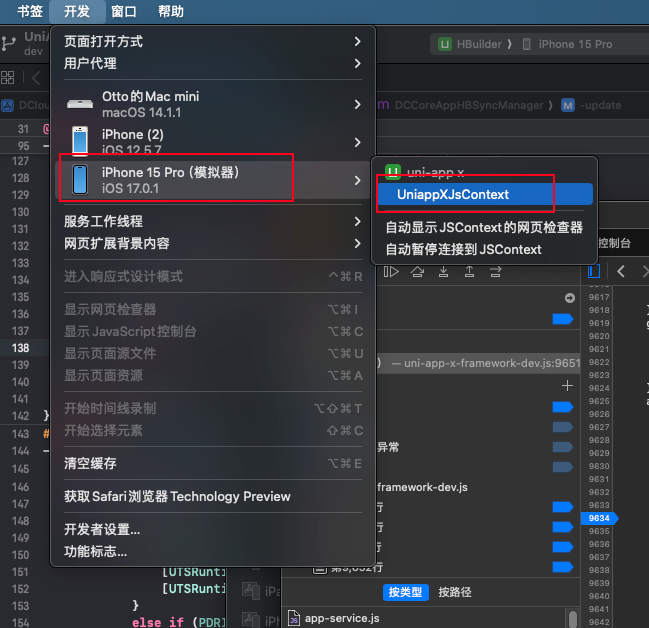The width and height of the screenshot is (649, 628).
Task: Click the grid related-items icon in Xcode
Action: click(7, 77)
